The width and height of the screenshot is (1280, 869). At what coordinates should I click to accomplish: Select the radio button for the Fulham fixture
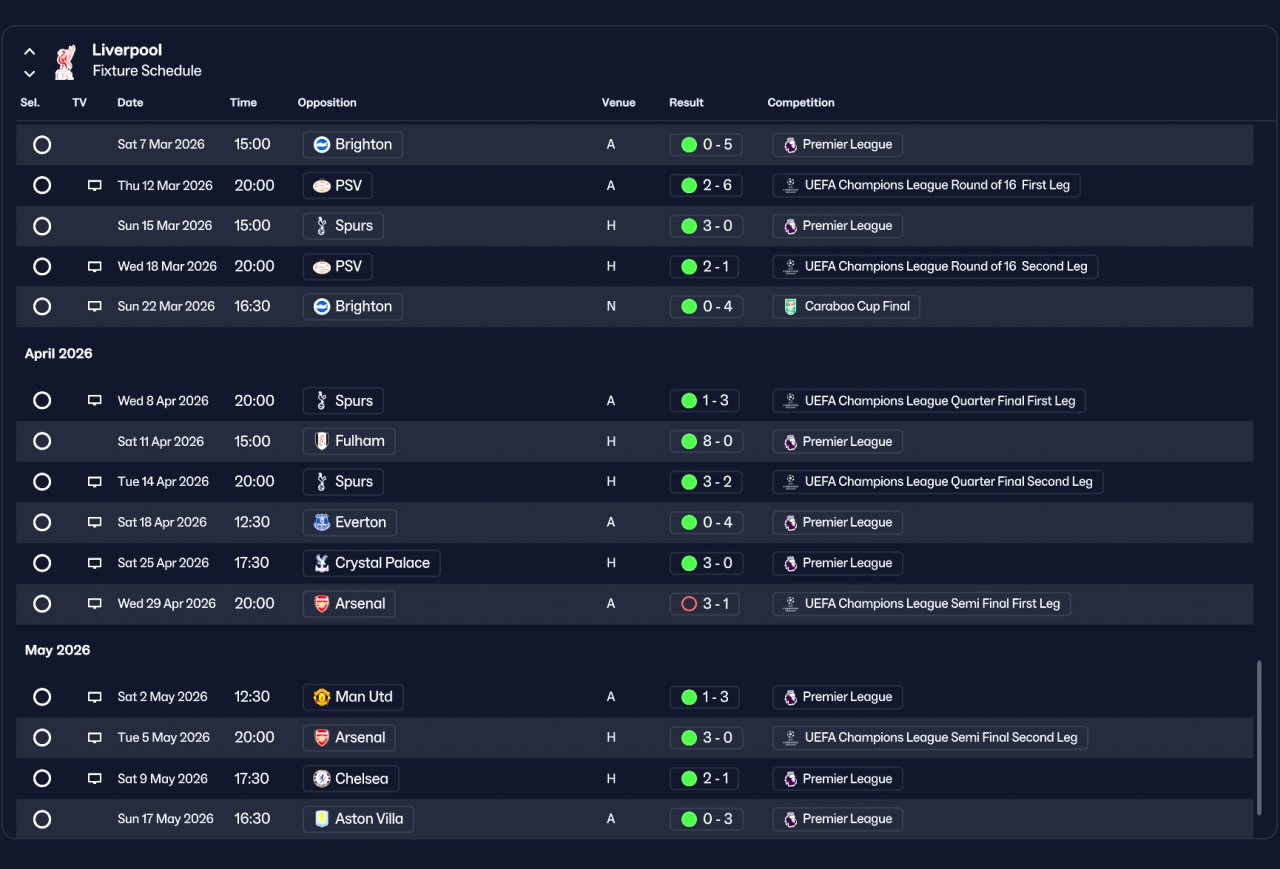click(x=42, y=441)
